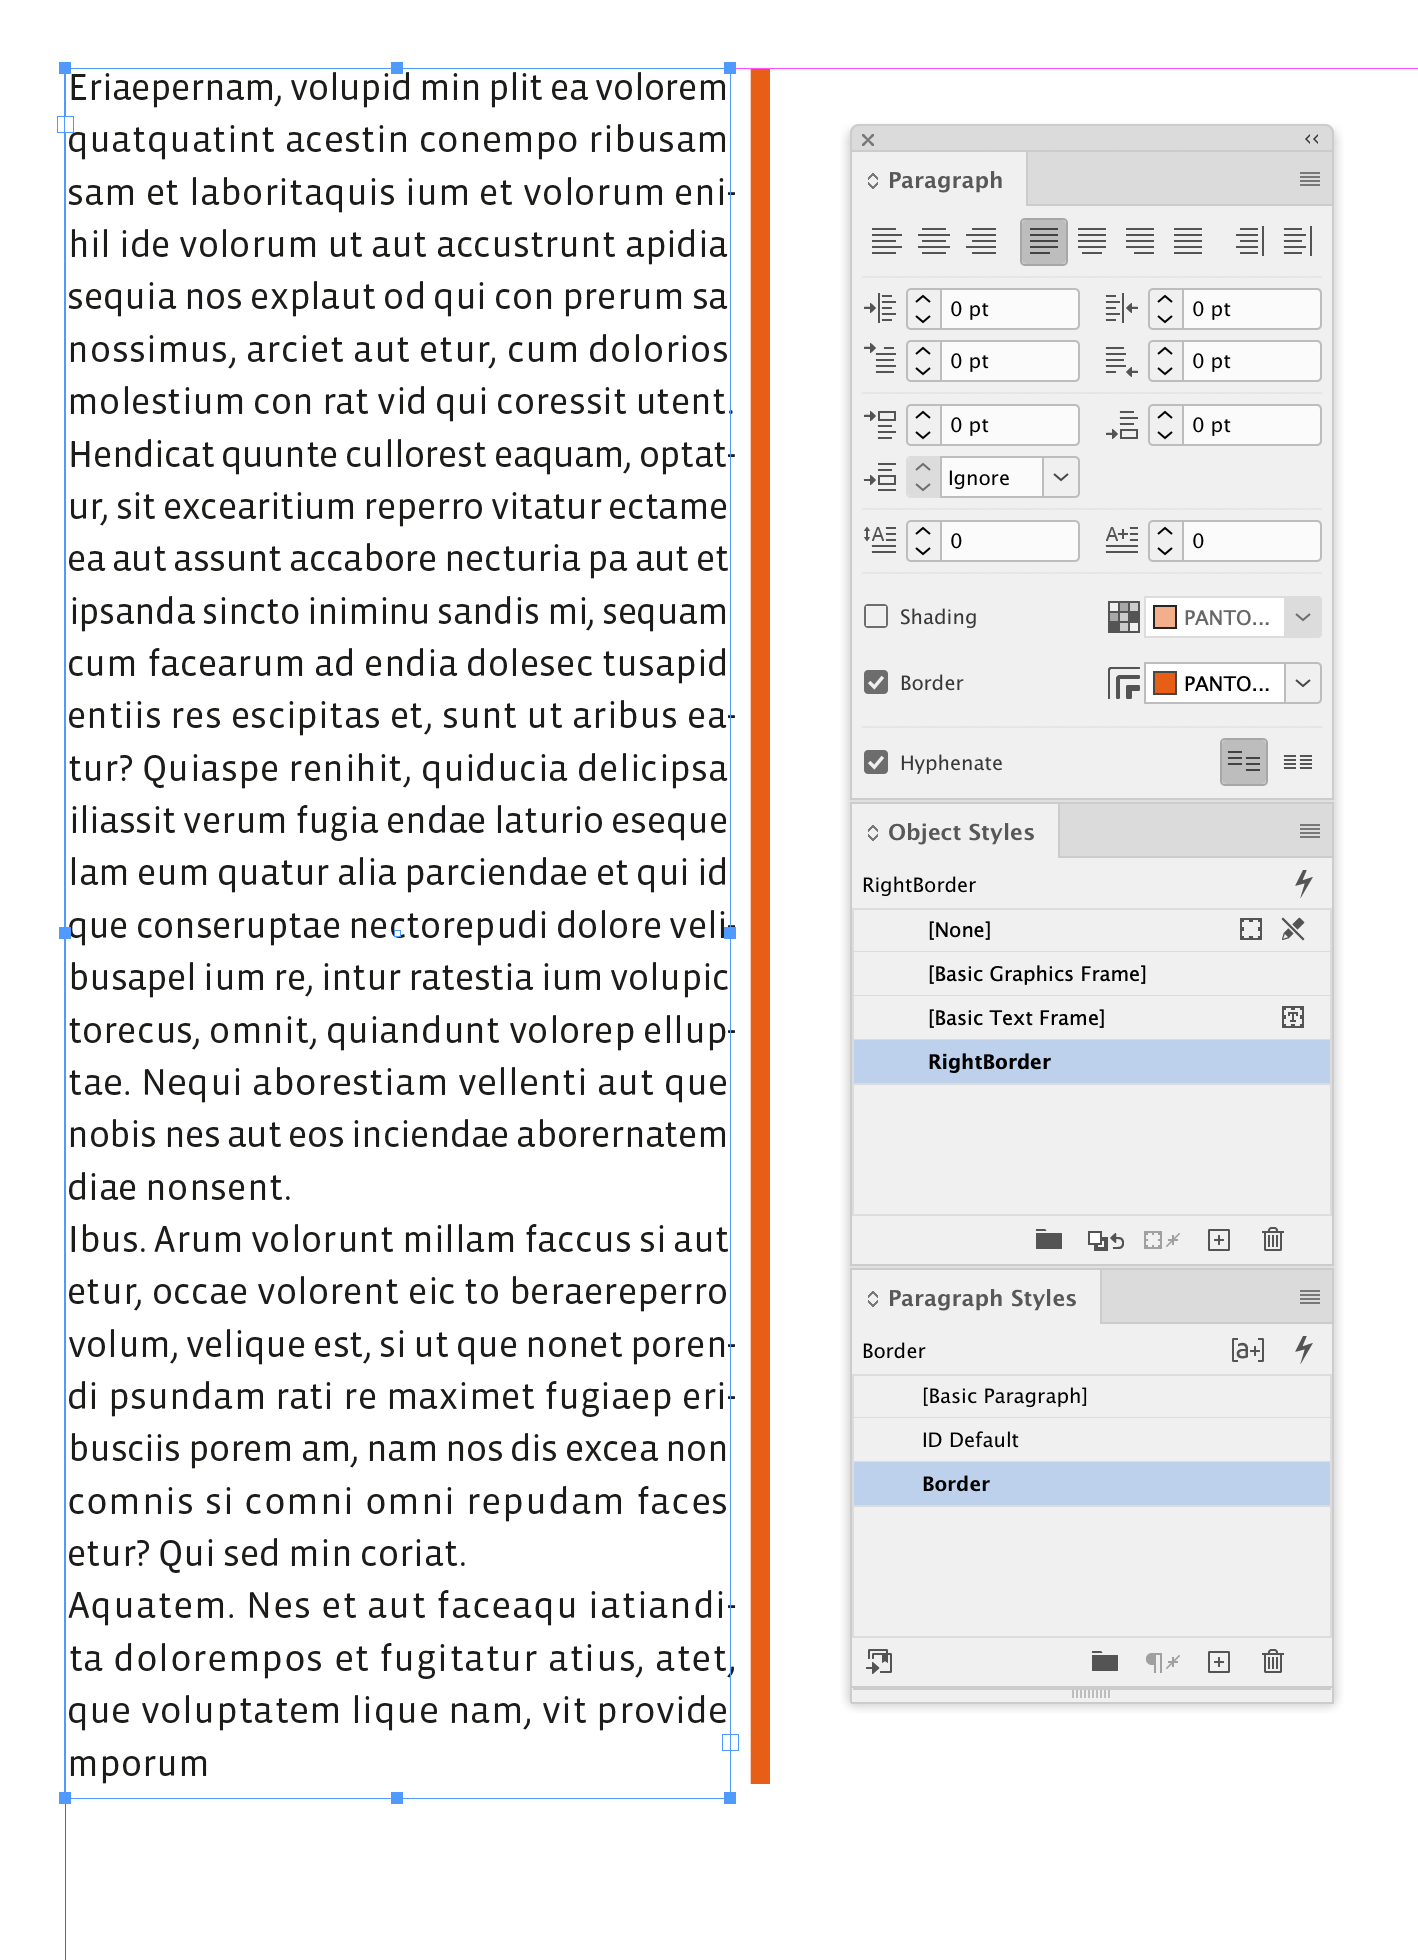Expand the Shading color PANTO dropdown
The image size is (1418, 1960).
(x=1302, y=617)
